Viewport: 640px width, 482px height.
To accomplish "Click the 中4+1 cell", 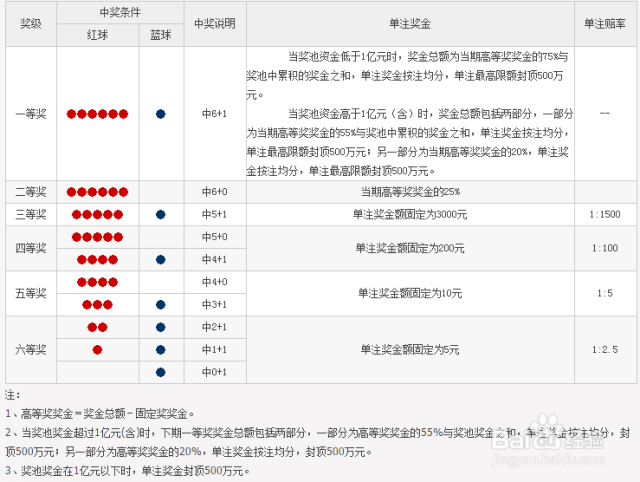I will click(x=215, y=259).
